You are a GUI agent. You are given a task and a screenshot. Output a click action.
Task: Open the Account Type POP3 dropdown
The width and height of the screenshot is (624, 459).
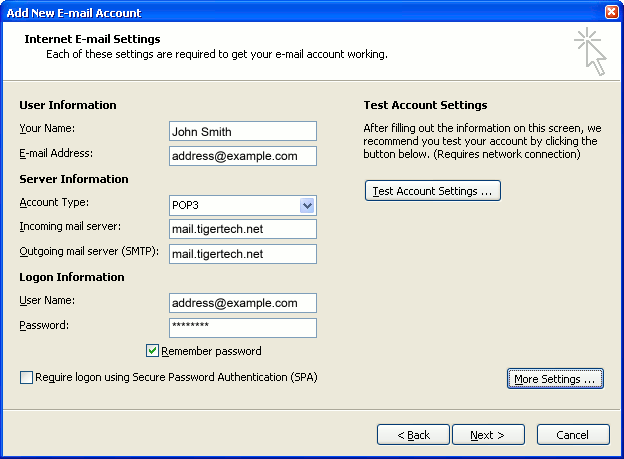click(307, 206)
